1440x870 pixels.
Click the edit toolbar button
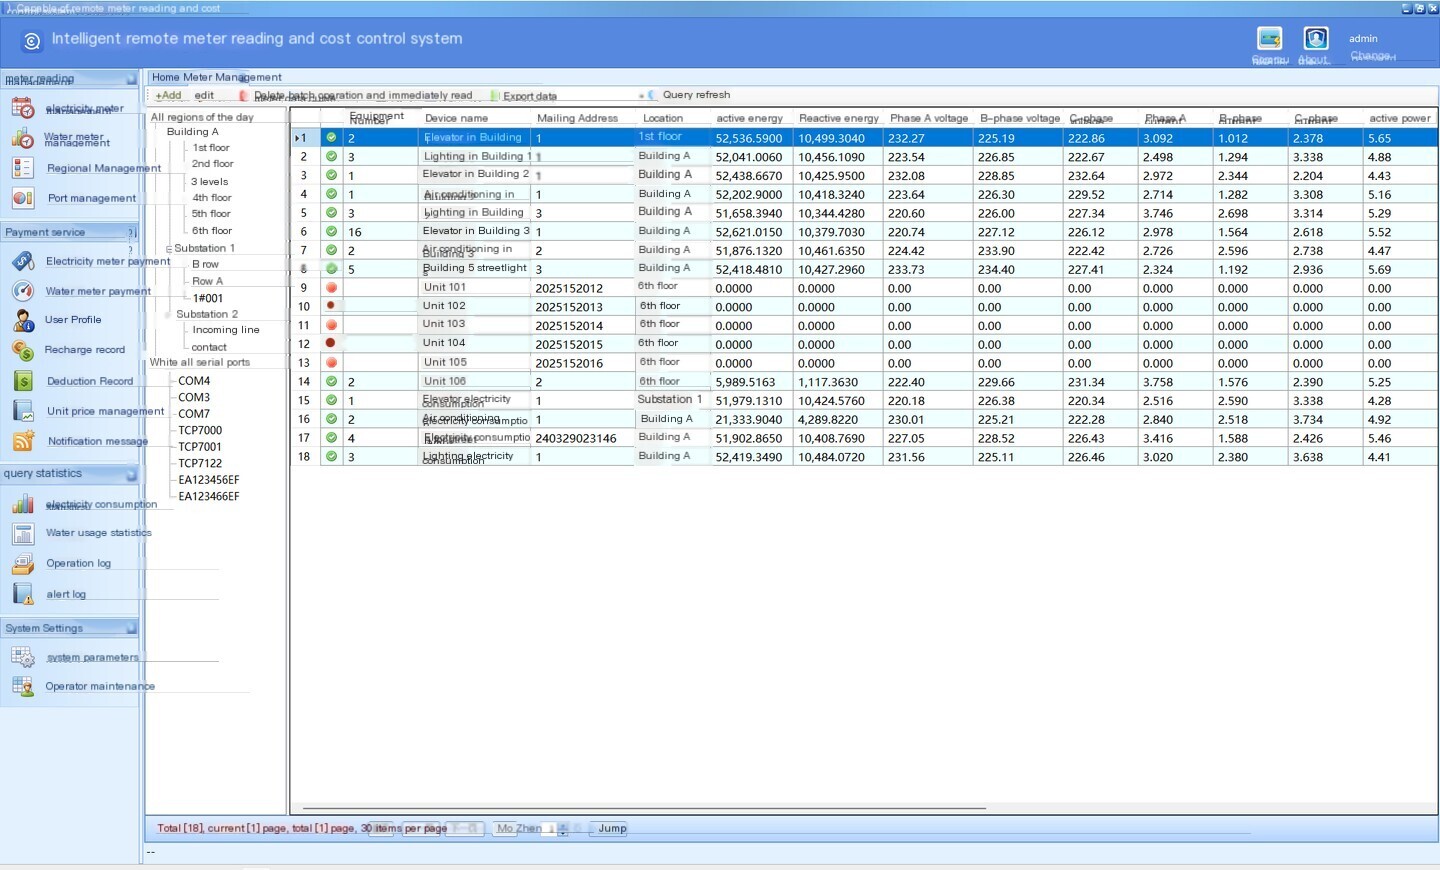204,95
